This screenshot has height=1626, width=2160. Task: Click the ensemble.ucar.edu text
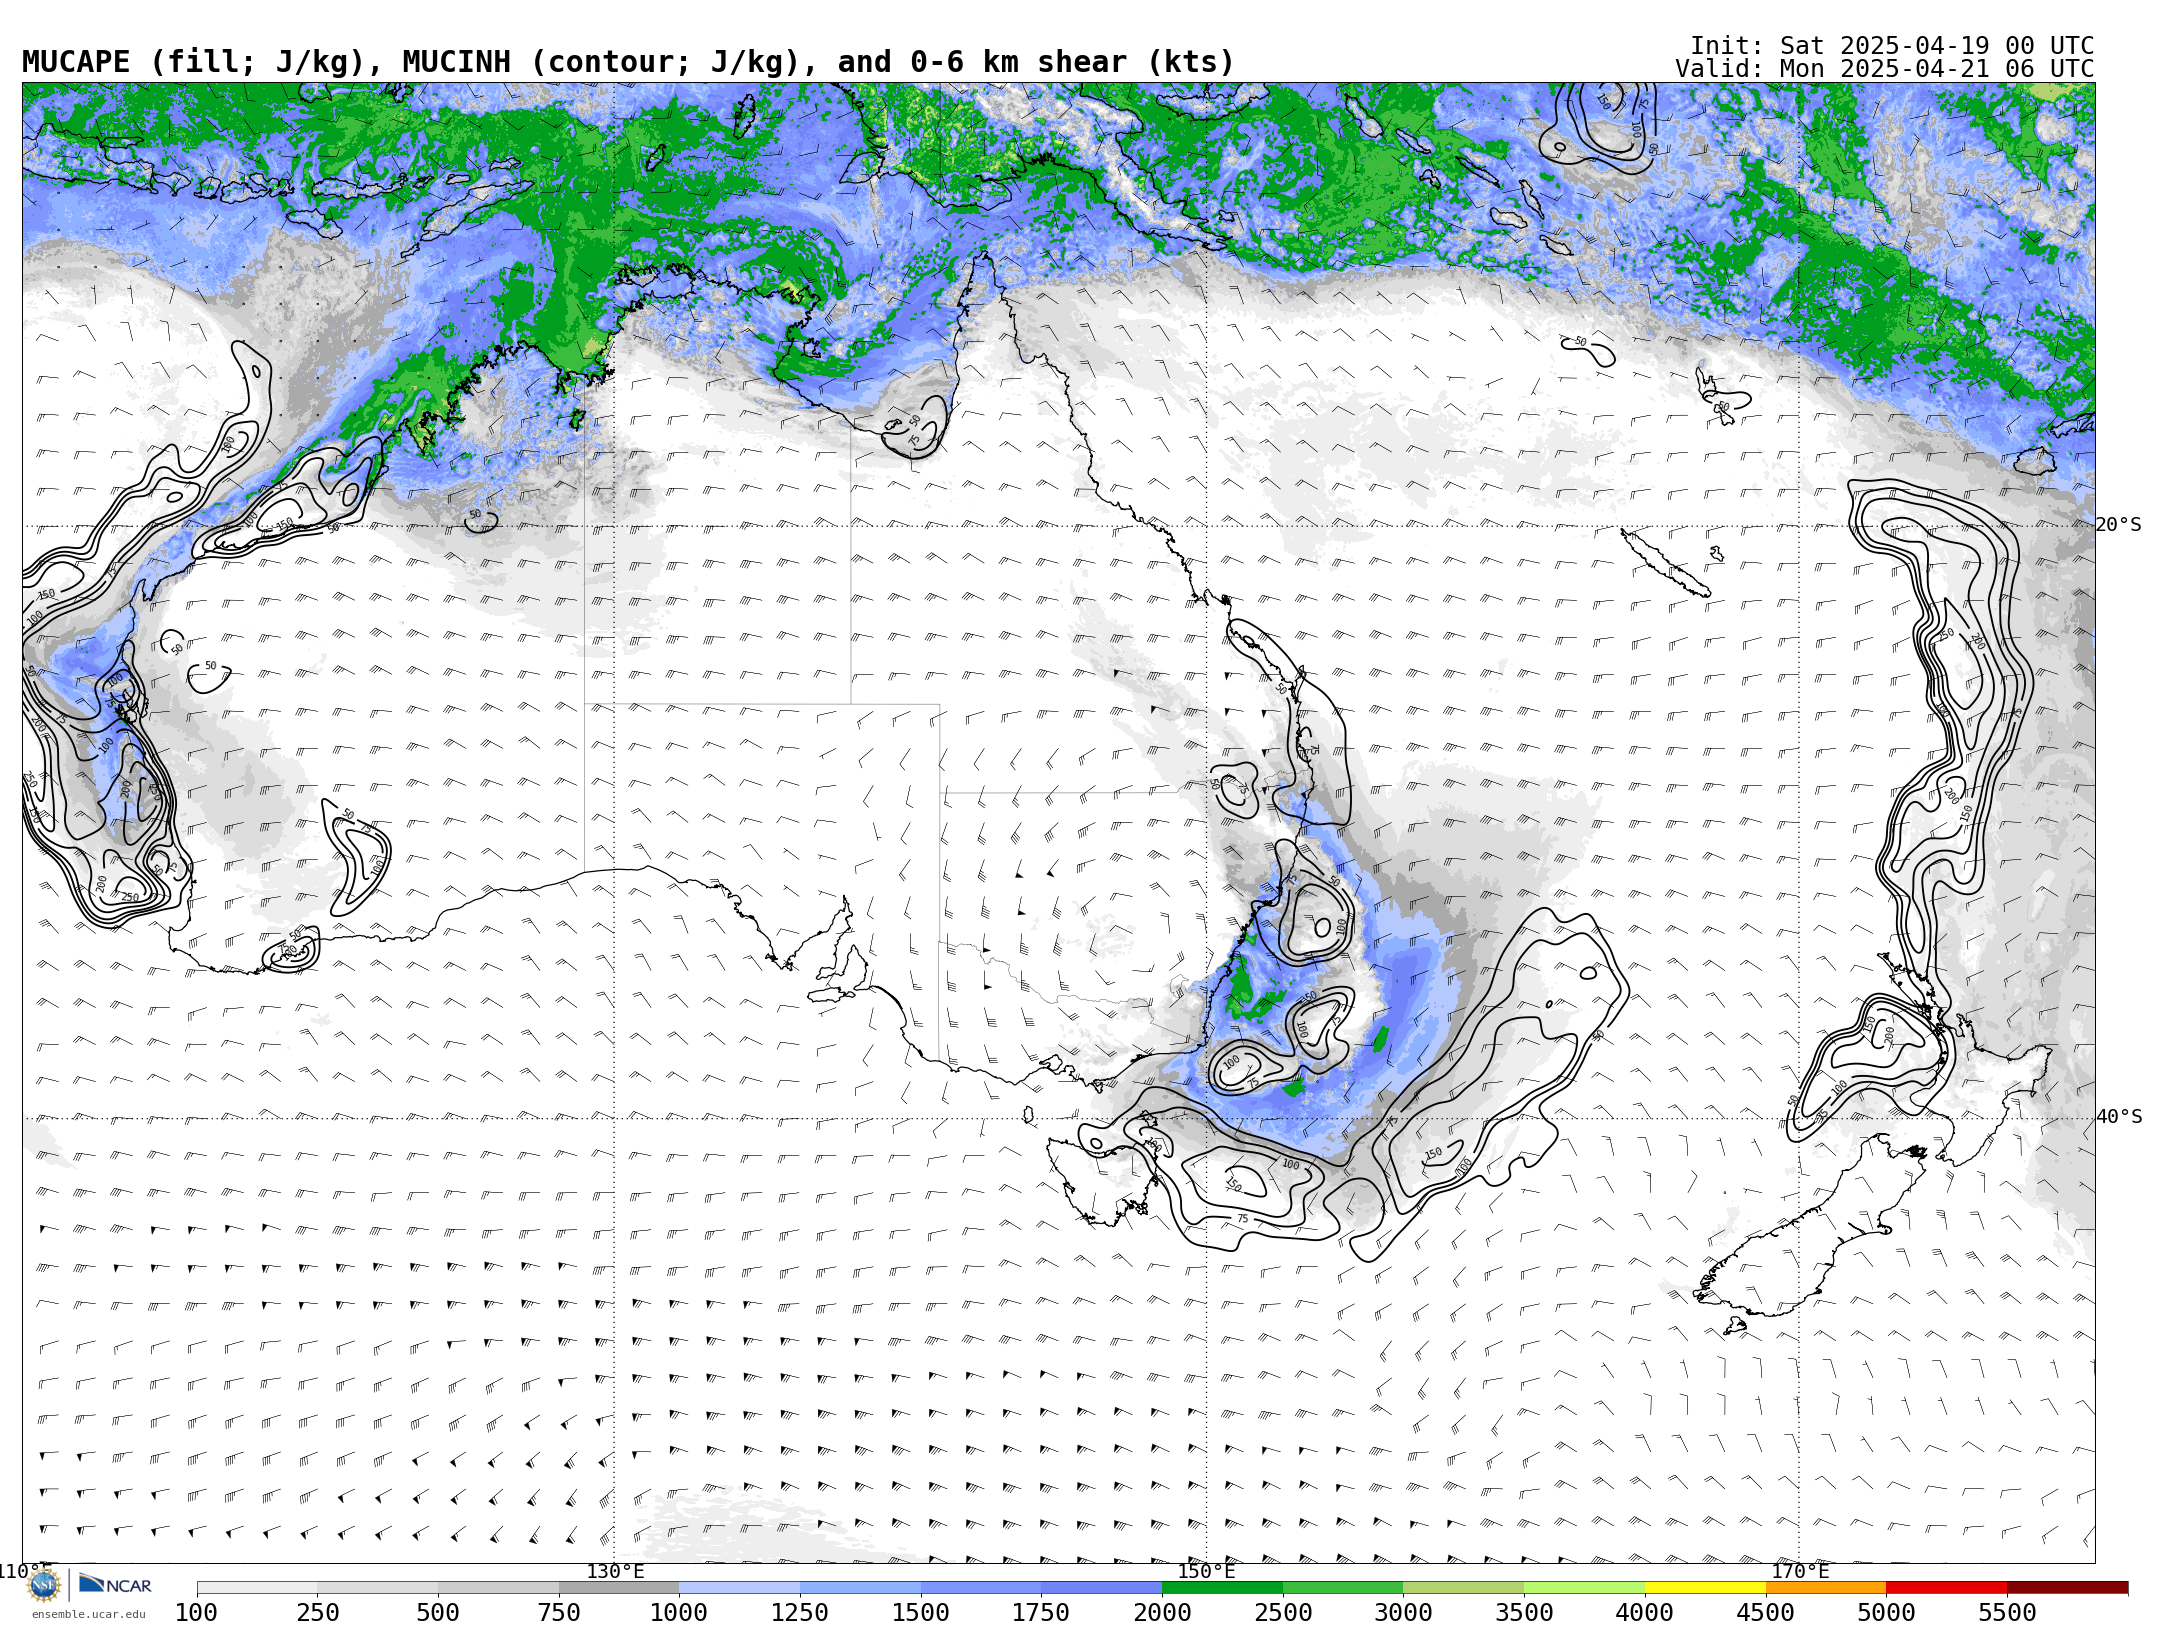(x=88, y=1614)
